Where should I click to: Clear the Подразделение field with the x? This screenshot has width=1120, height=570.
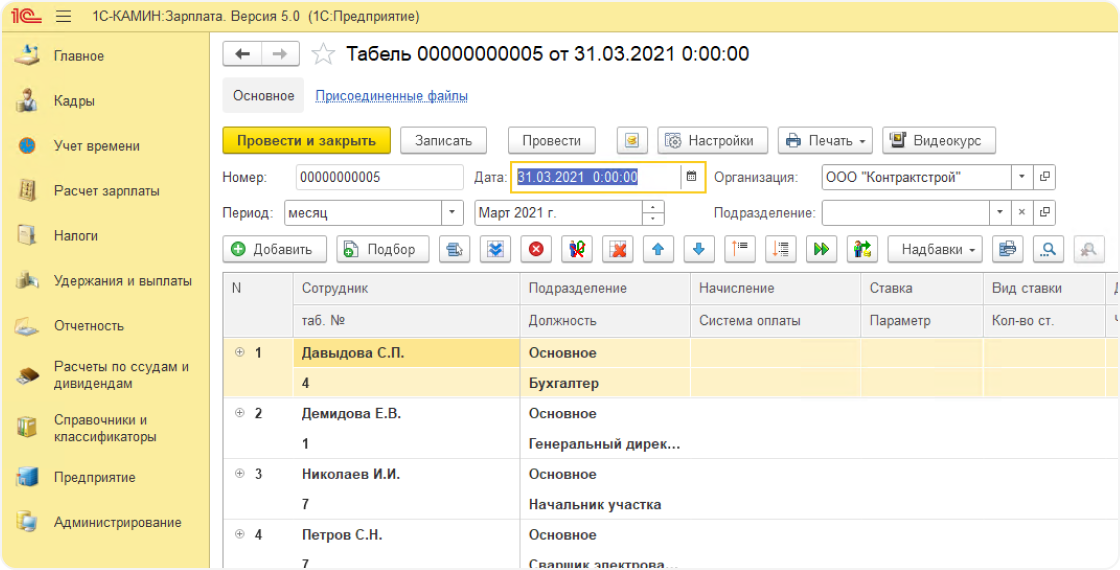click(1021, 213)
